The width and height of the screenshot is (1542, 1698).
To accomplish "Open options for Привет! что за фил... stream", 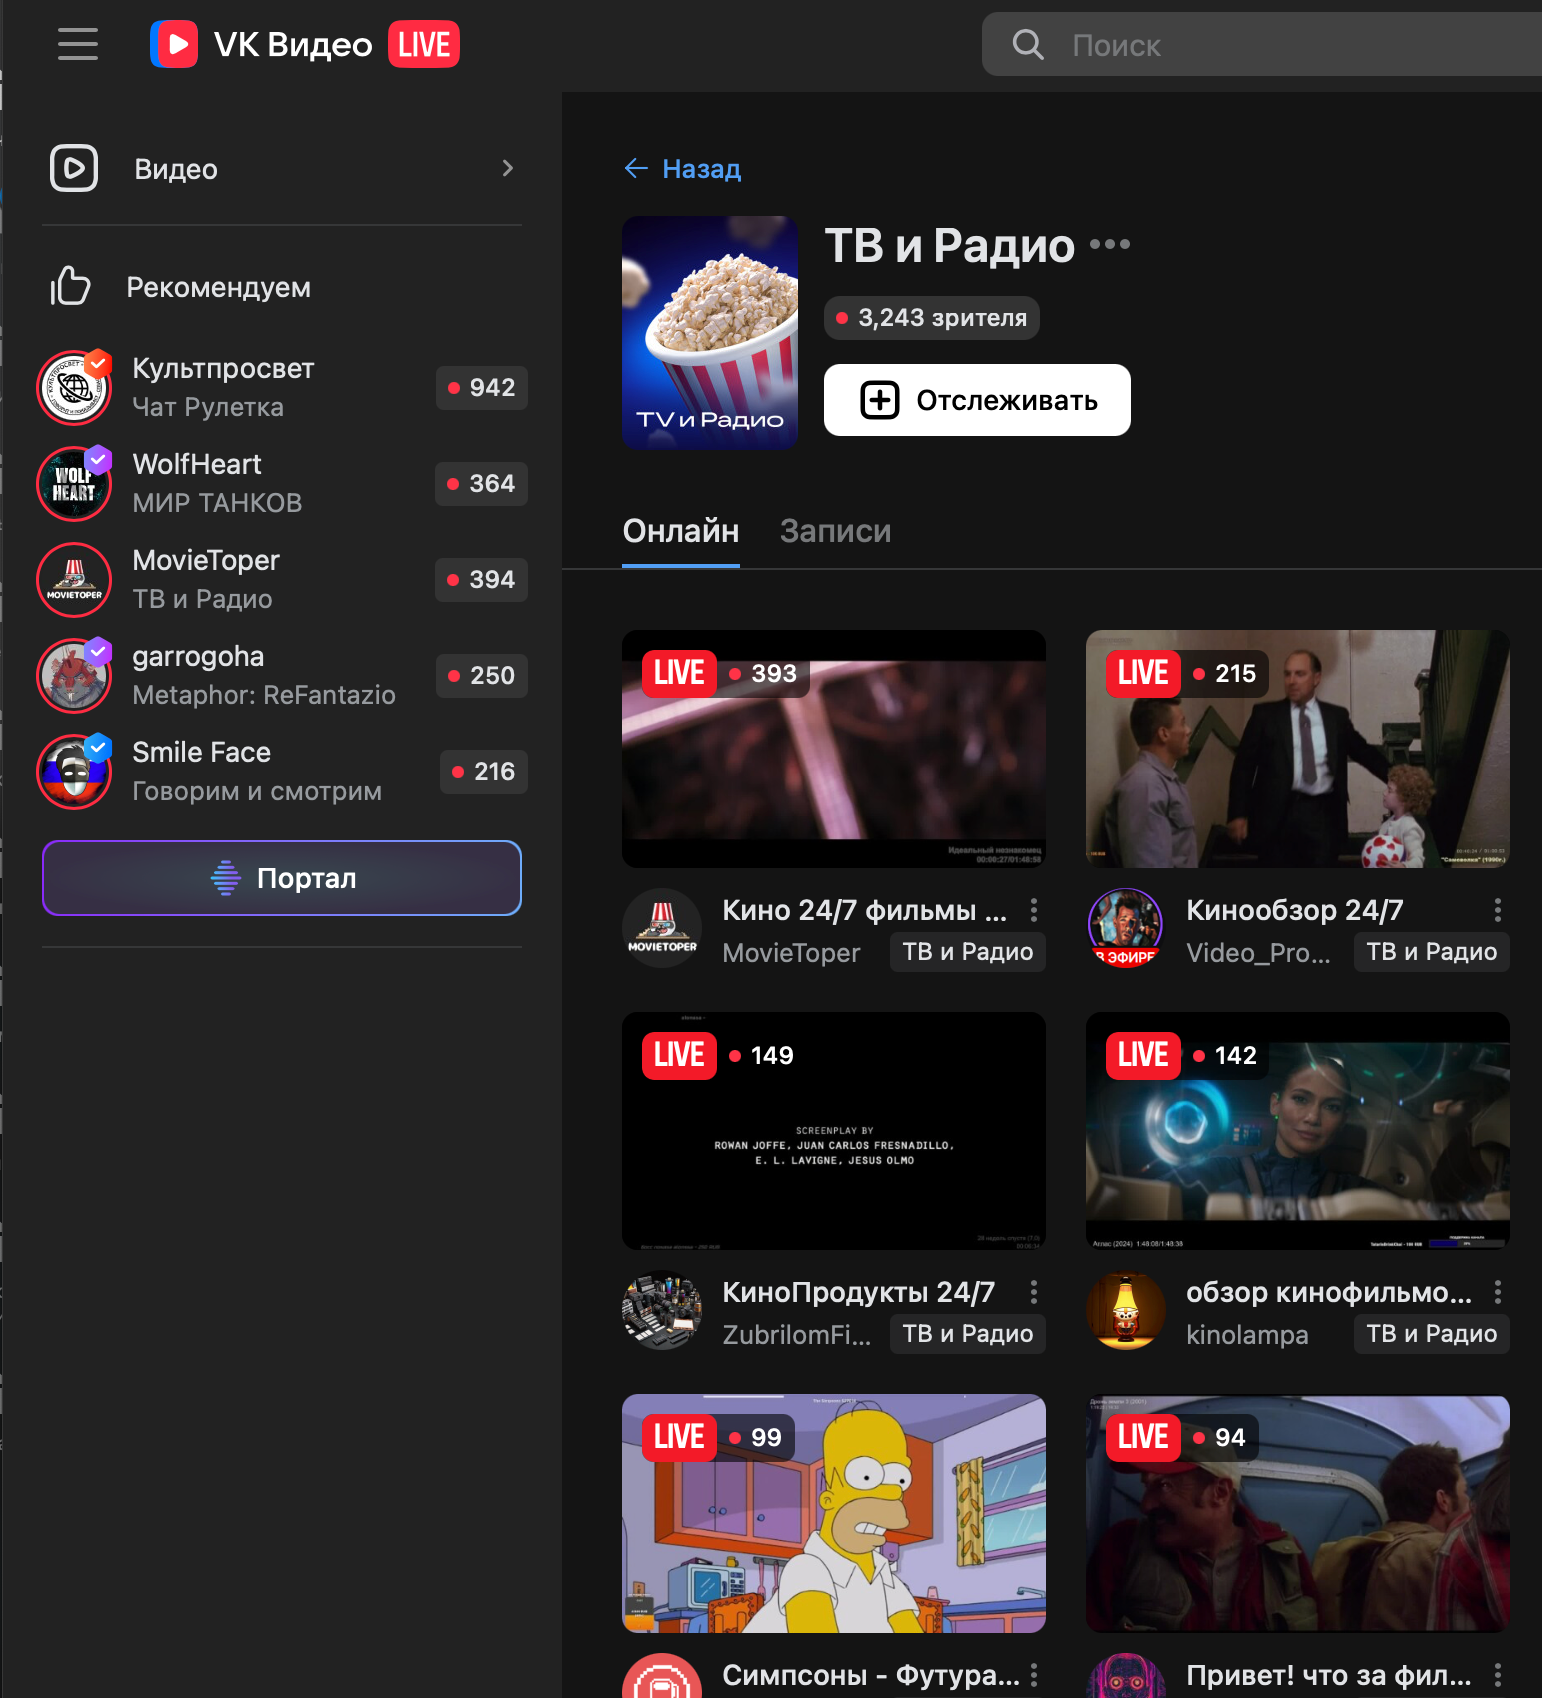I will click(1497, 1674).
